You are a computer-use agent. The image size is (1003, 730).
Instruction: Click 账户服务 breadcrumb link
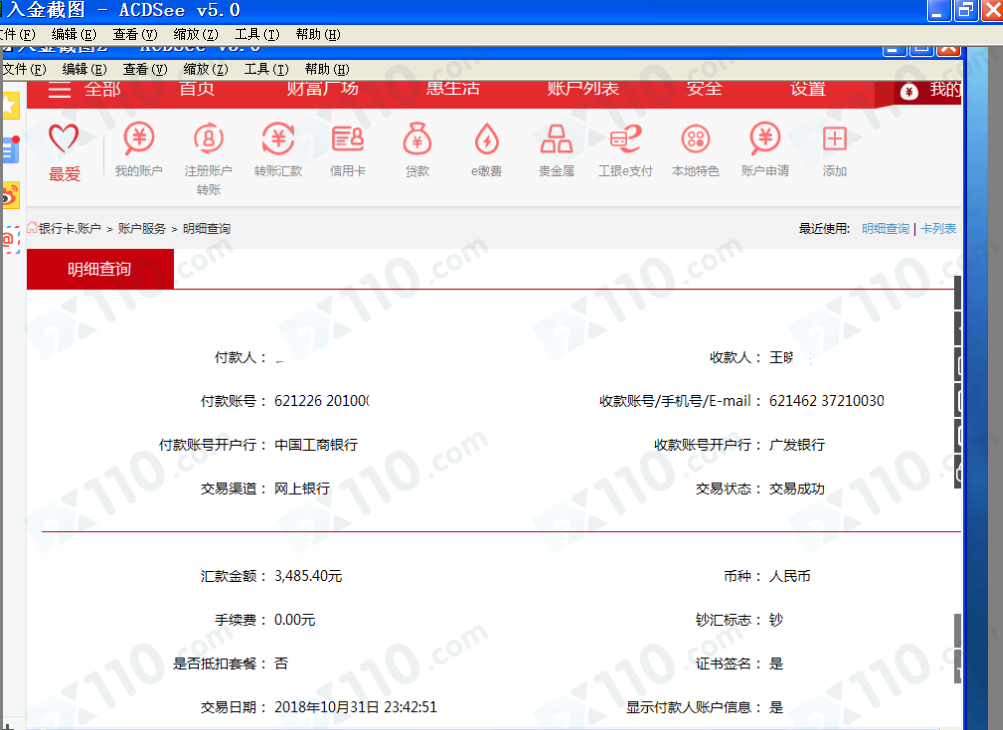point(141,228)
